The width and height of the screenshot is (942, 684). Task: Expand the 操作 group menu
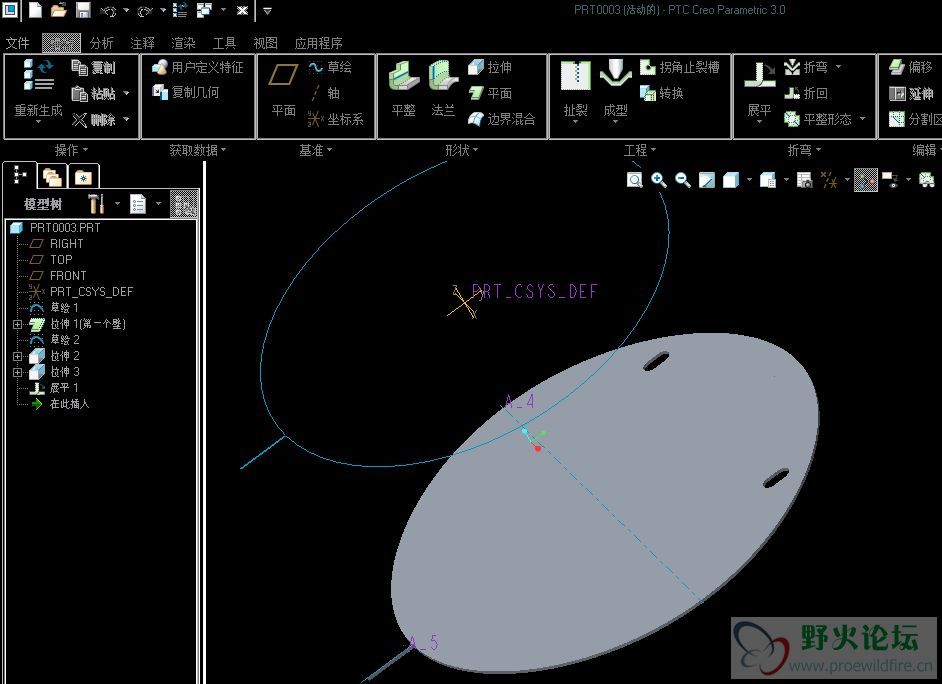(71, 150)
